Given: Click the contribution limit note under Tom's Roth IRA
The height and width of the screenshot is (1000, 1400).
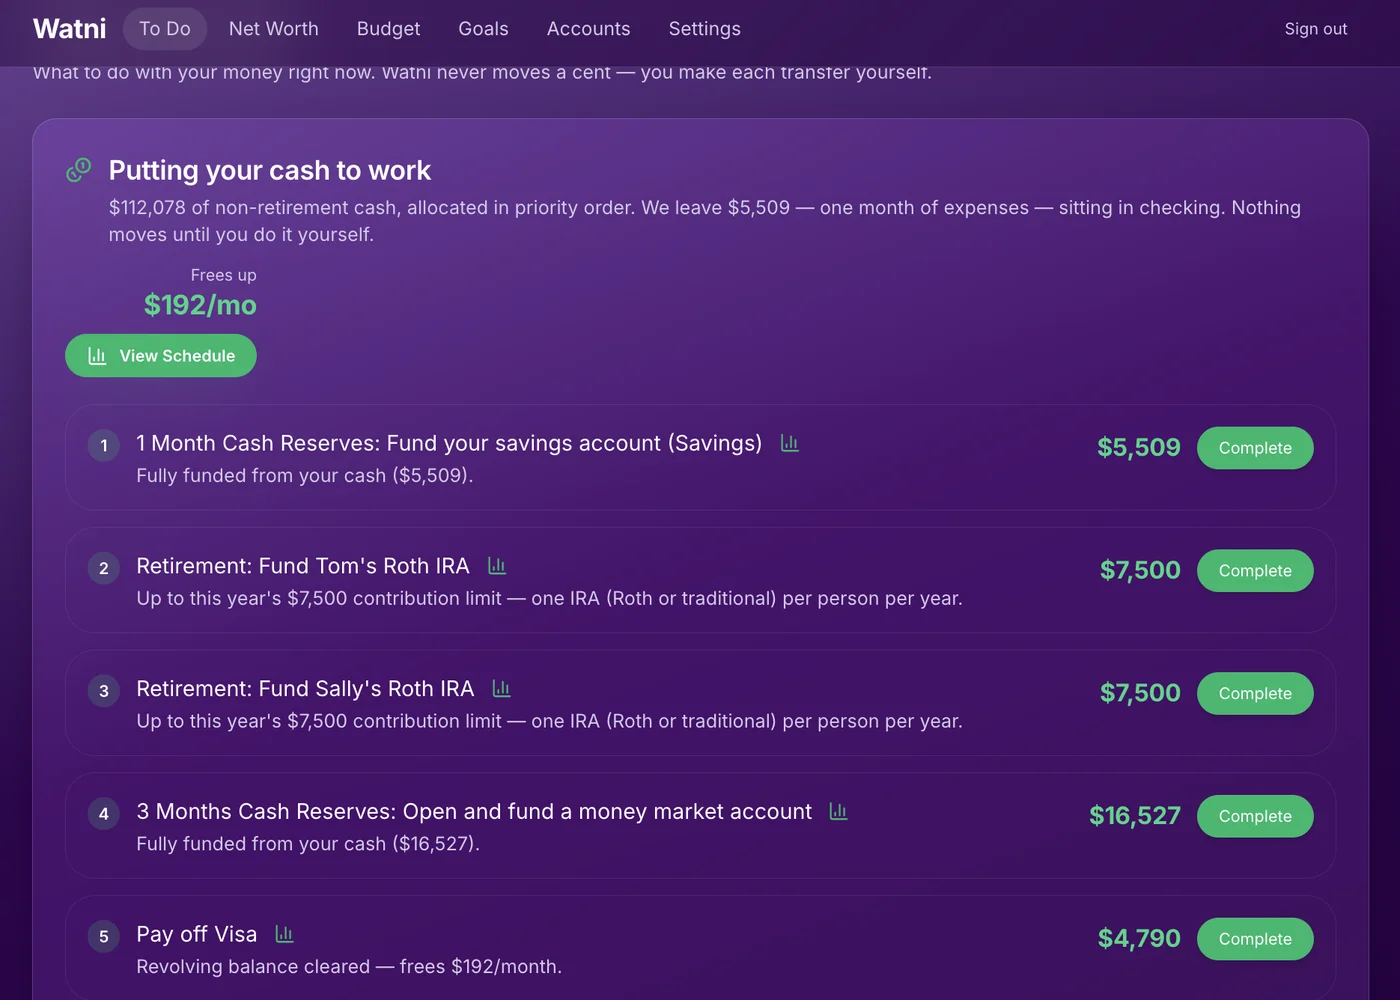Looking at the screenshot, I should click(x=549, y=598).
